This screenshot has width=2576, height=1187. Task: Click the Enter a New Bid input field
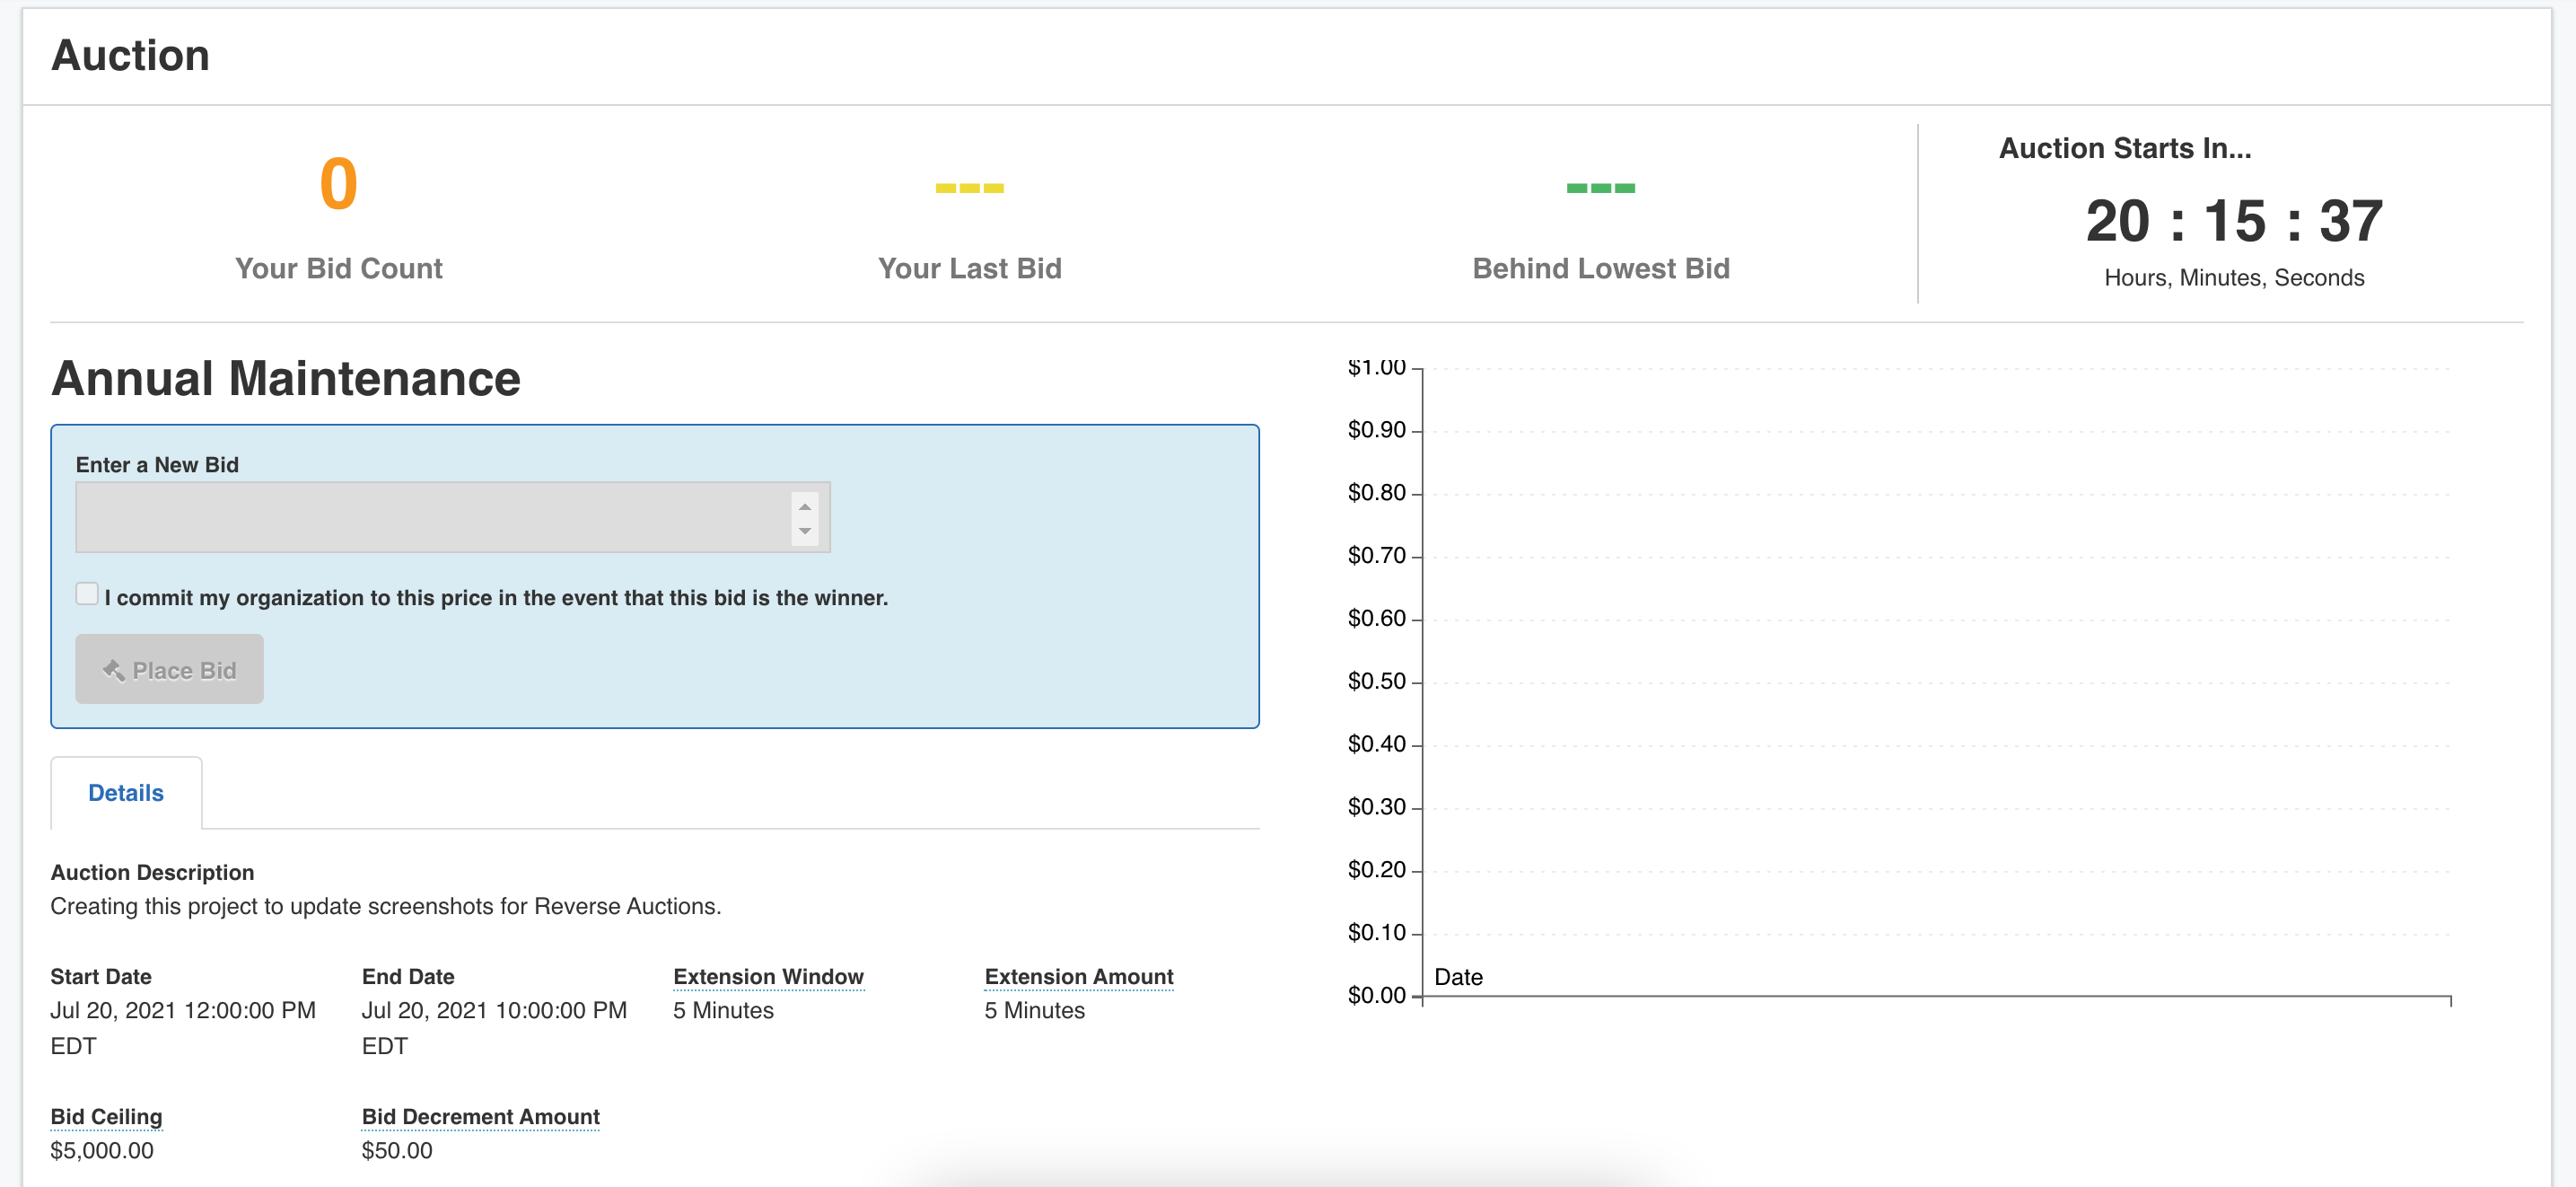click(x=452, y=517)
